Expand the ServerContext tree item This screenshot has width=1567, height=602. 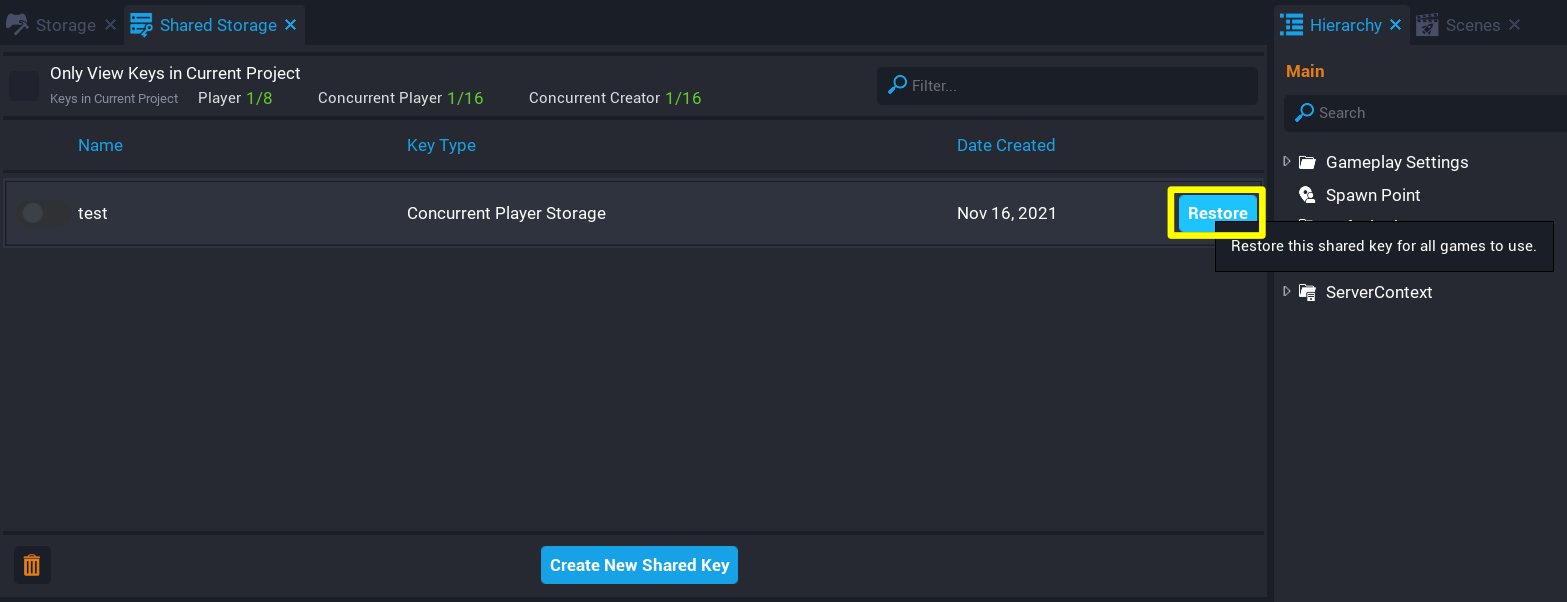[1287, 291]
